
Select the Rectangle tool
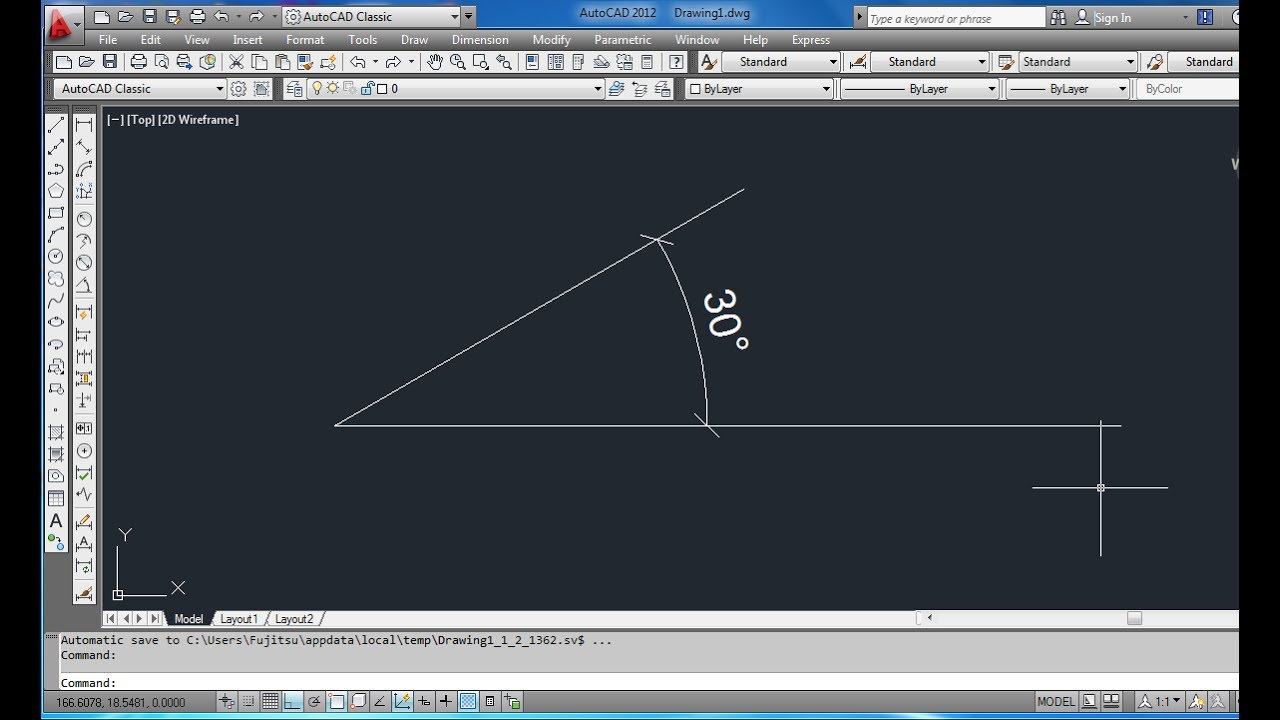pyautogui.click(x=56, y=214)
